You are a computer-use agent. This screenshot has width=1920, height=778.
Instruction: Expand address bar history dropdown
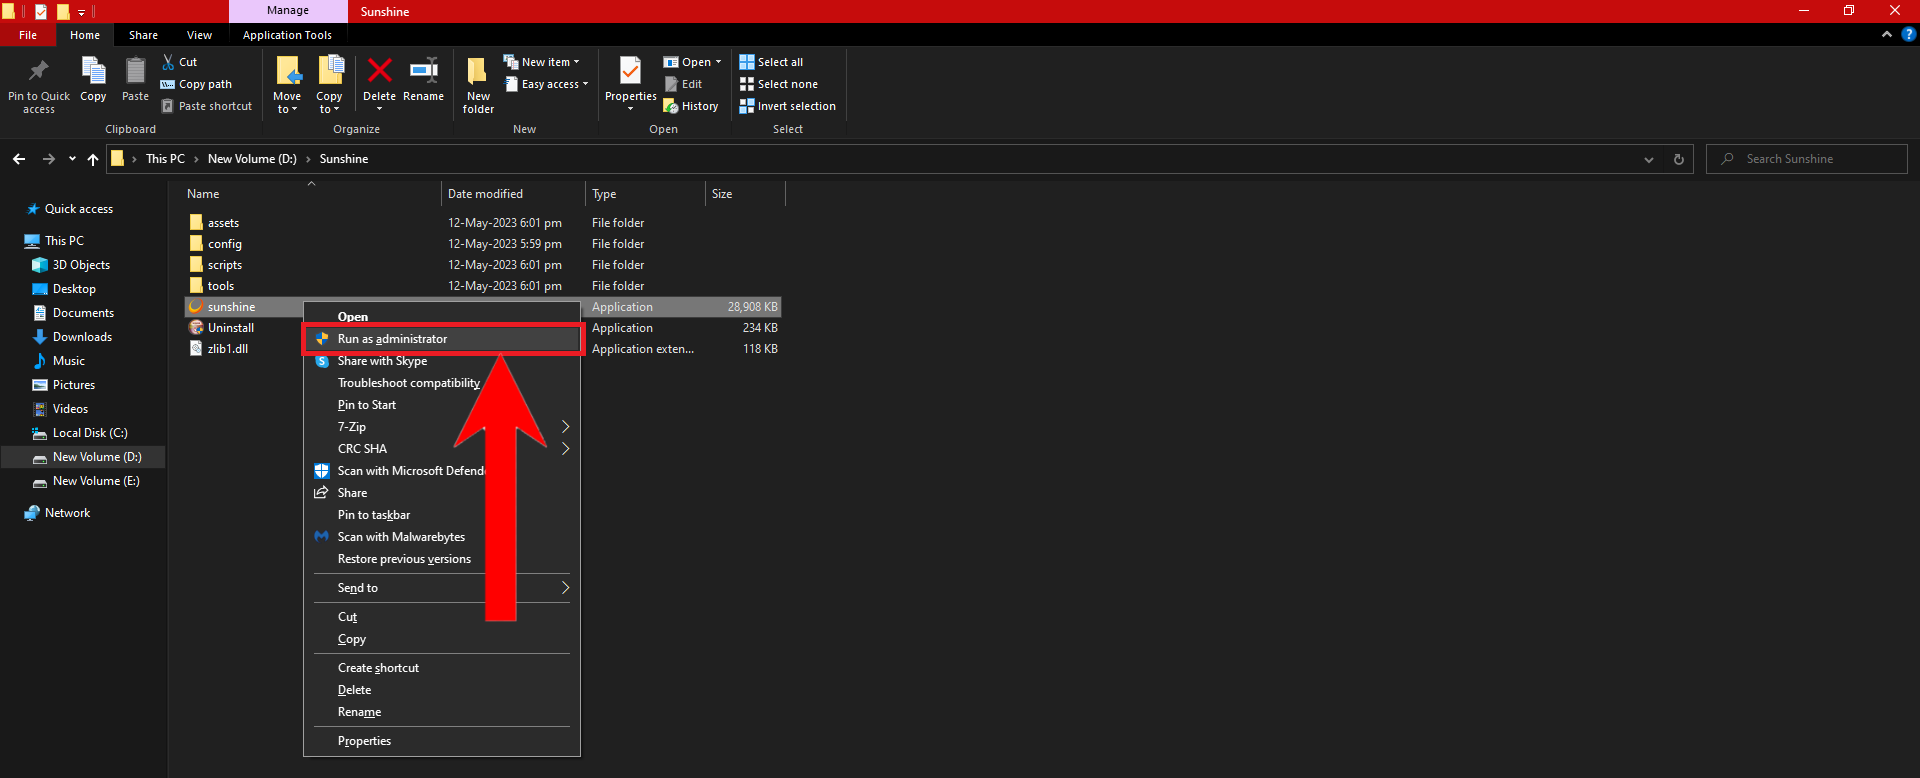coord(1649,159)
